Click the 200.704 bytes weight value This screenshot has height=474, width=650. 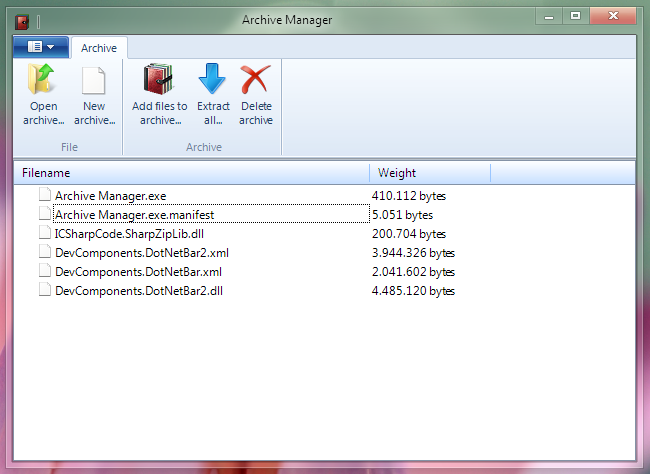(x=409, y=234)
